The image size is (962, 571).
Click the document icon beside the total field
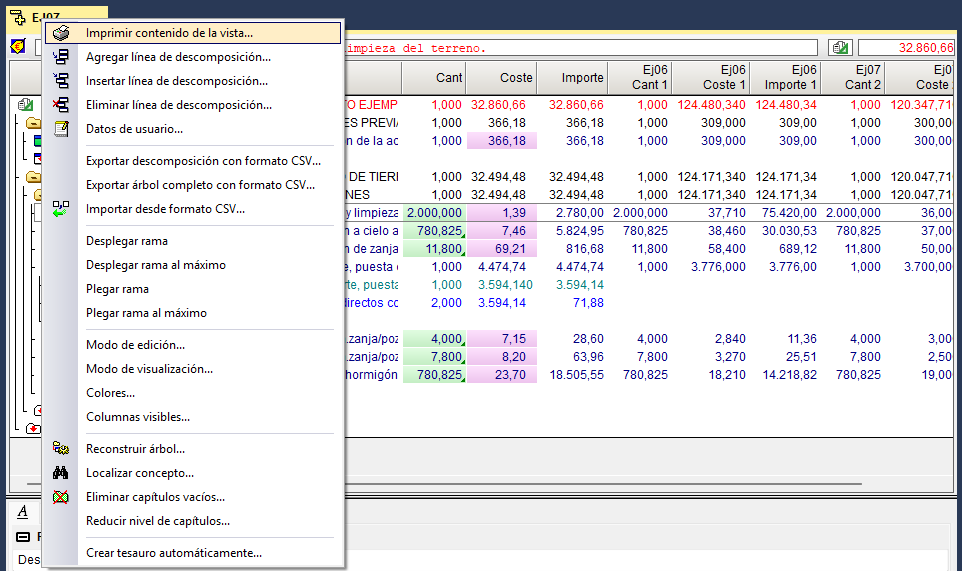(840, 47)
